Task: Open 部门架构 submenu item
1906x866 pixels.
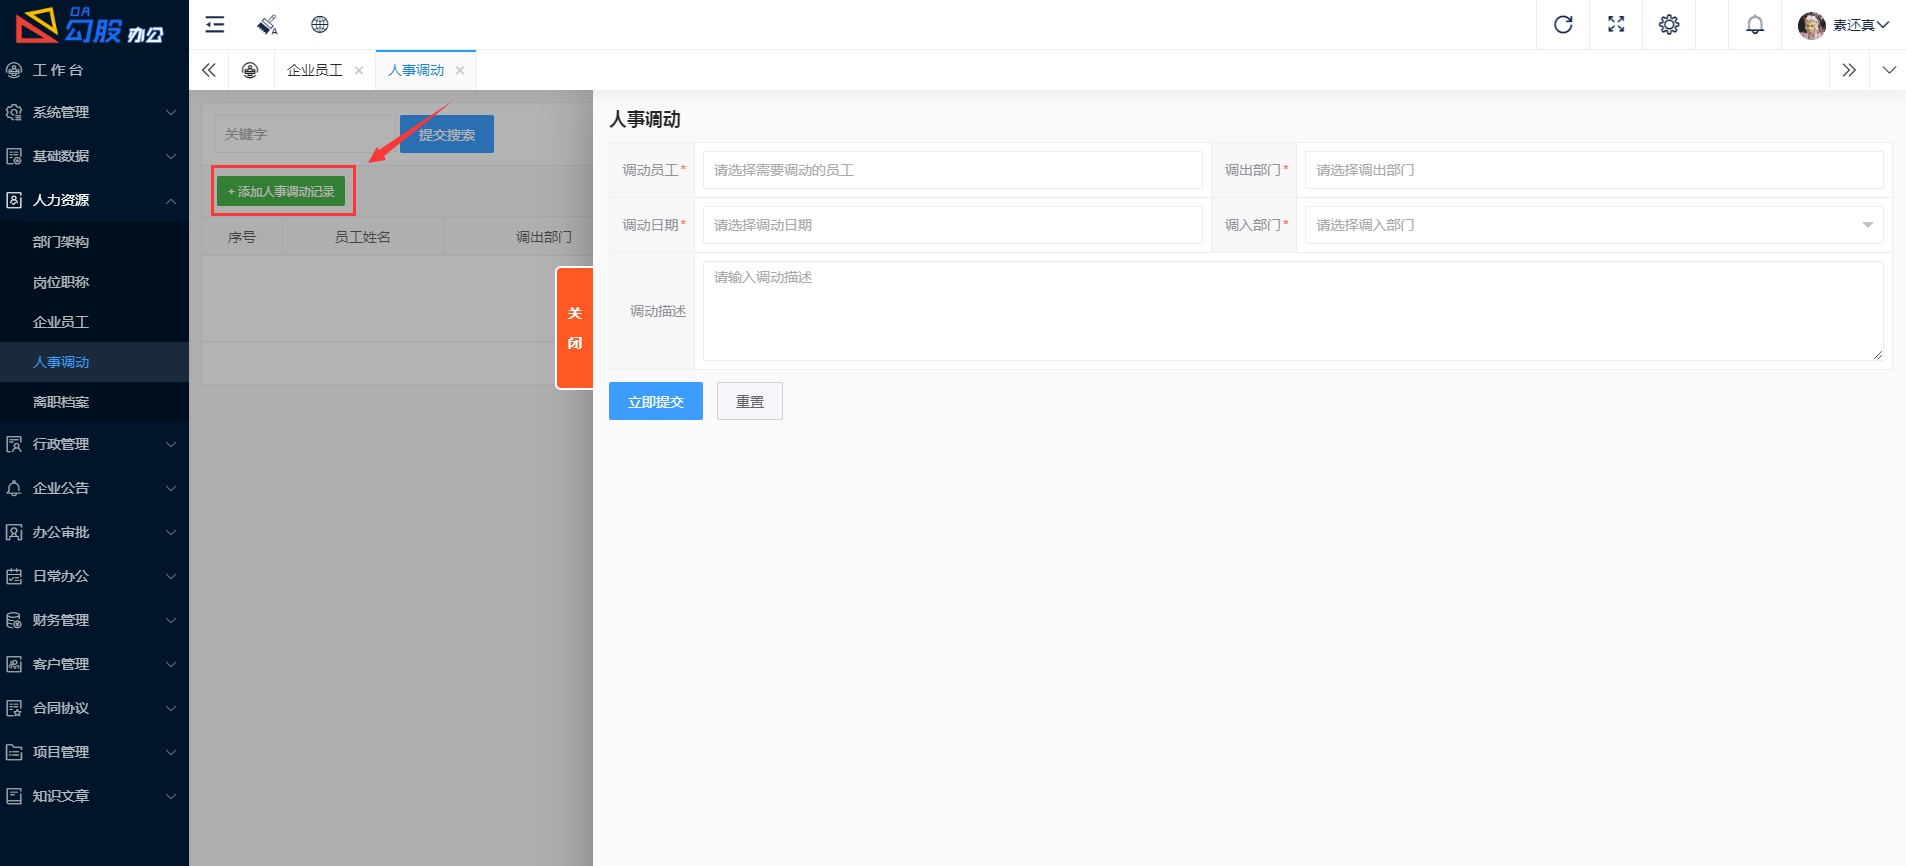Action: click(94, 242)
